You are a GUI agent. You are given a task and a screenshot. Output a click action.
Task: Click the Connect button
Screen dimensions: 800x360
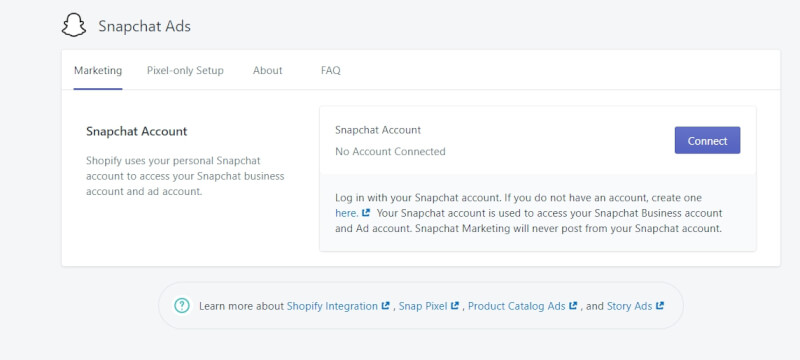[x=707, y=140]
